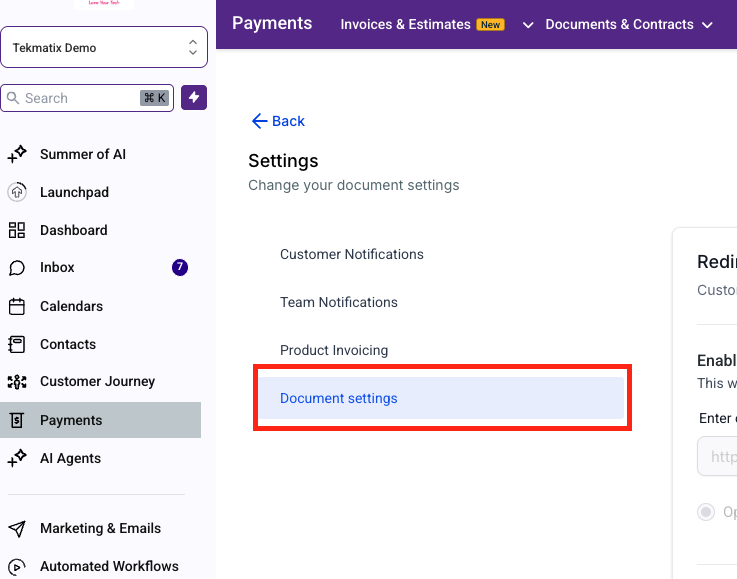This screenshot has height=579, width=737.
Task: Open the Invoices & Estimates menu
Action: coord(405,24)
